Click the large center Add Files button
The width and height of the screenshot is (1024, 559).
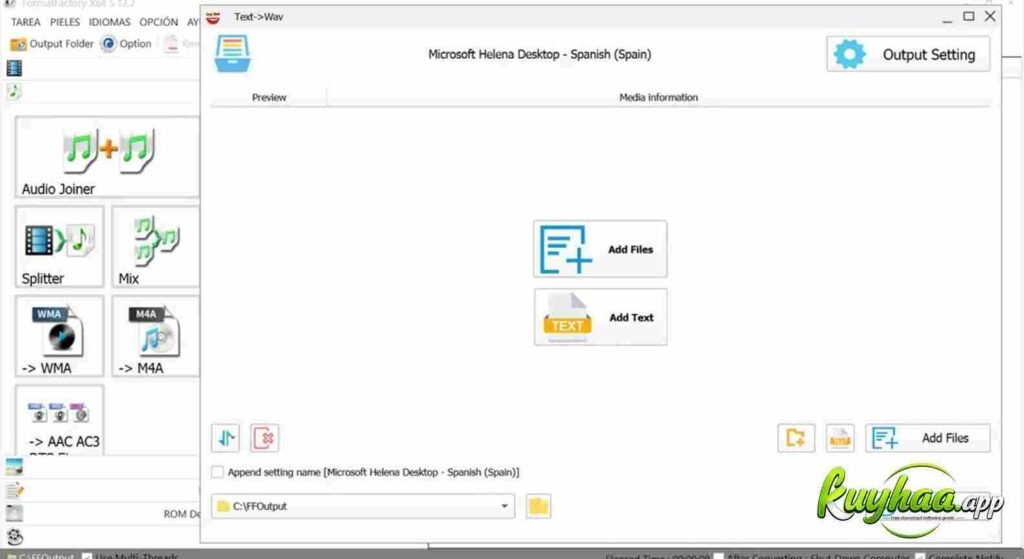tap(600, 249)
